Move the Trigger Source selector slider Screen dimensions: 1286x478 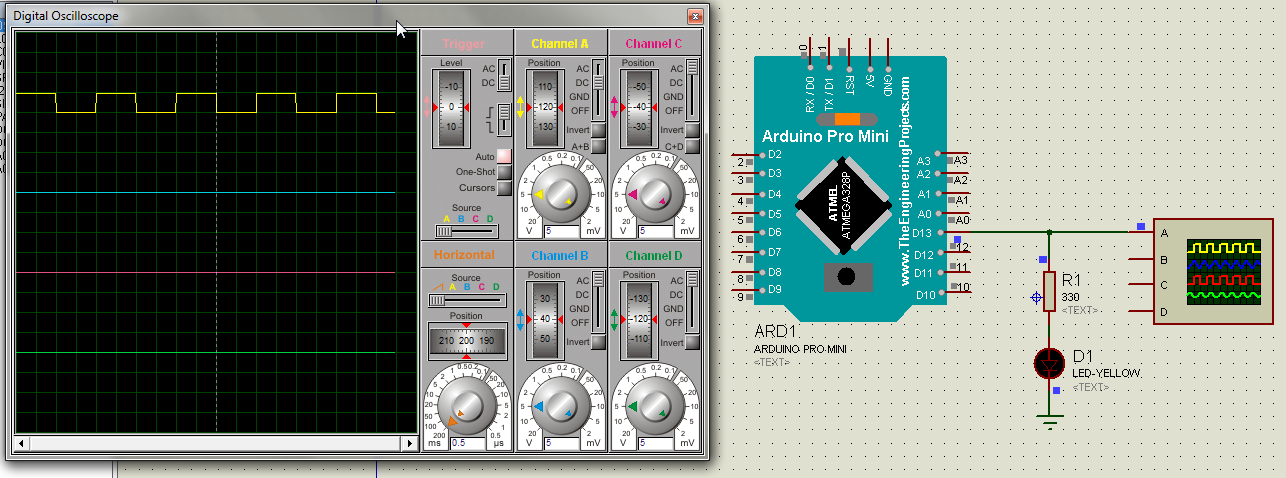pyautogui.click(x=466, y=230)
